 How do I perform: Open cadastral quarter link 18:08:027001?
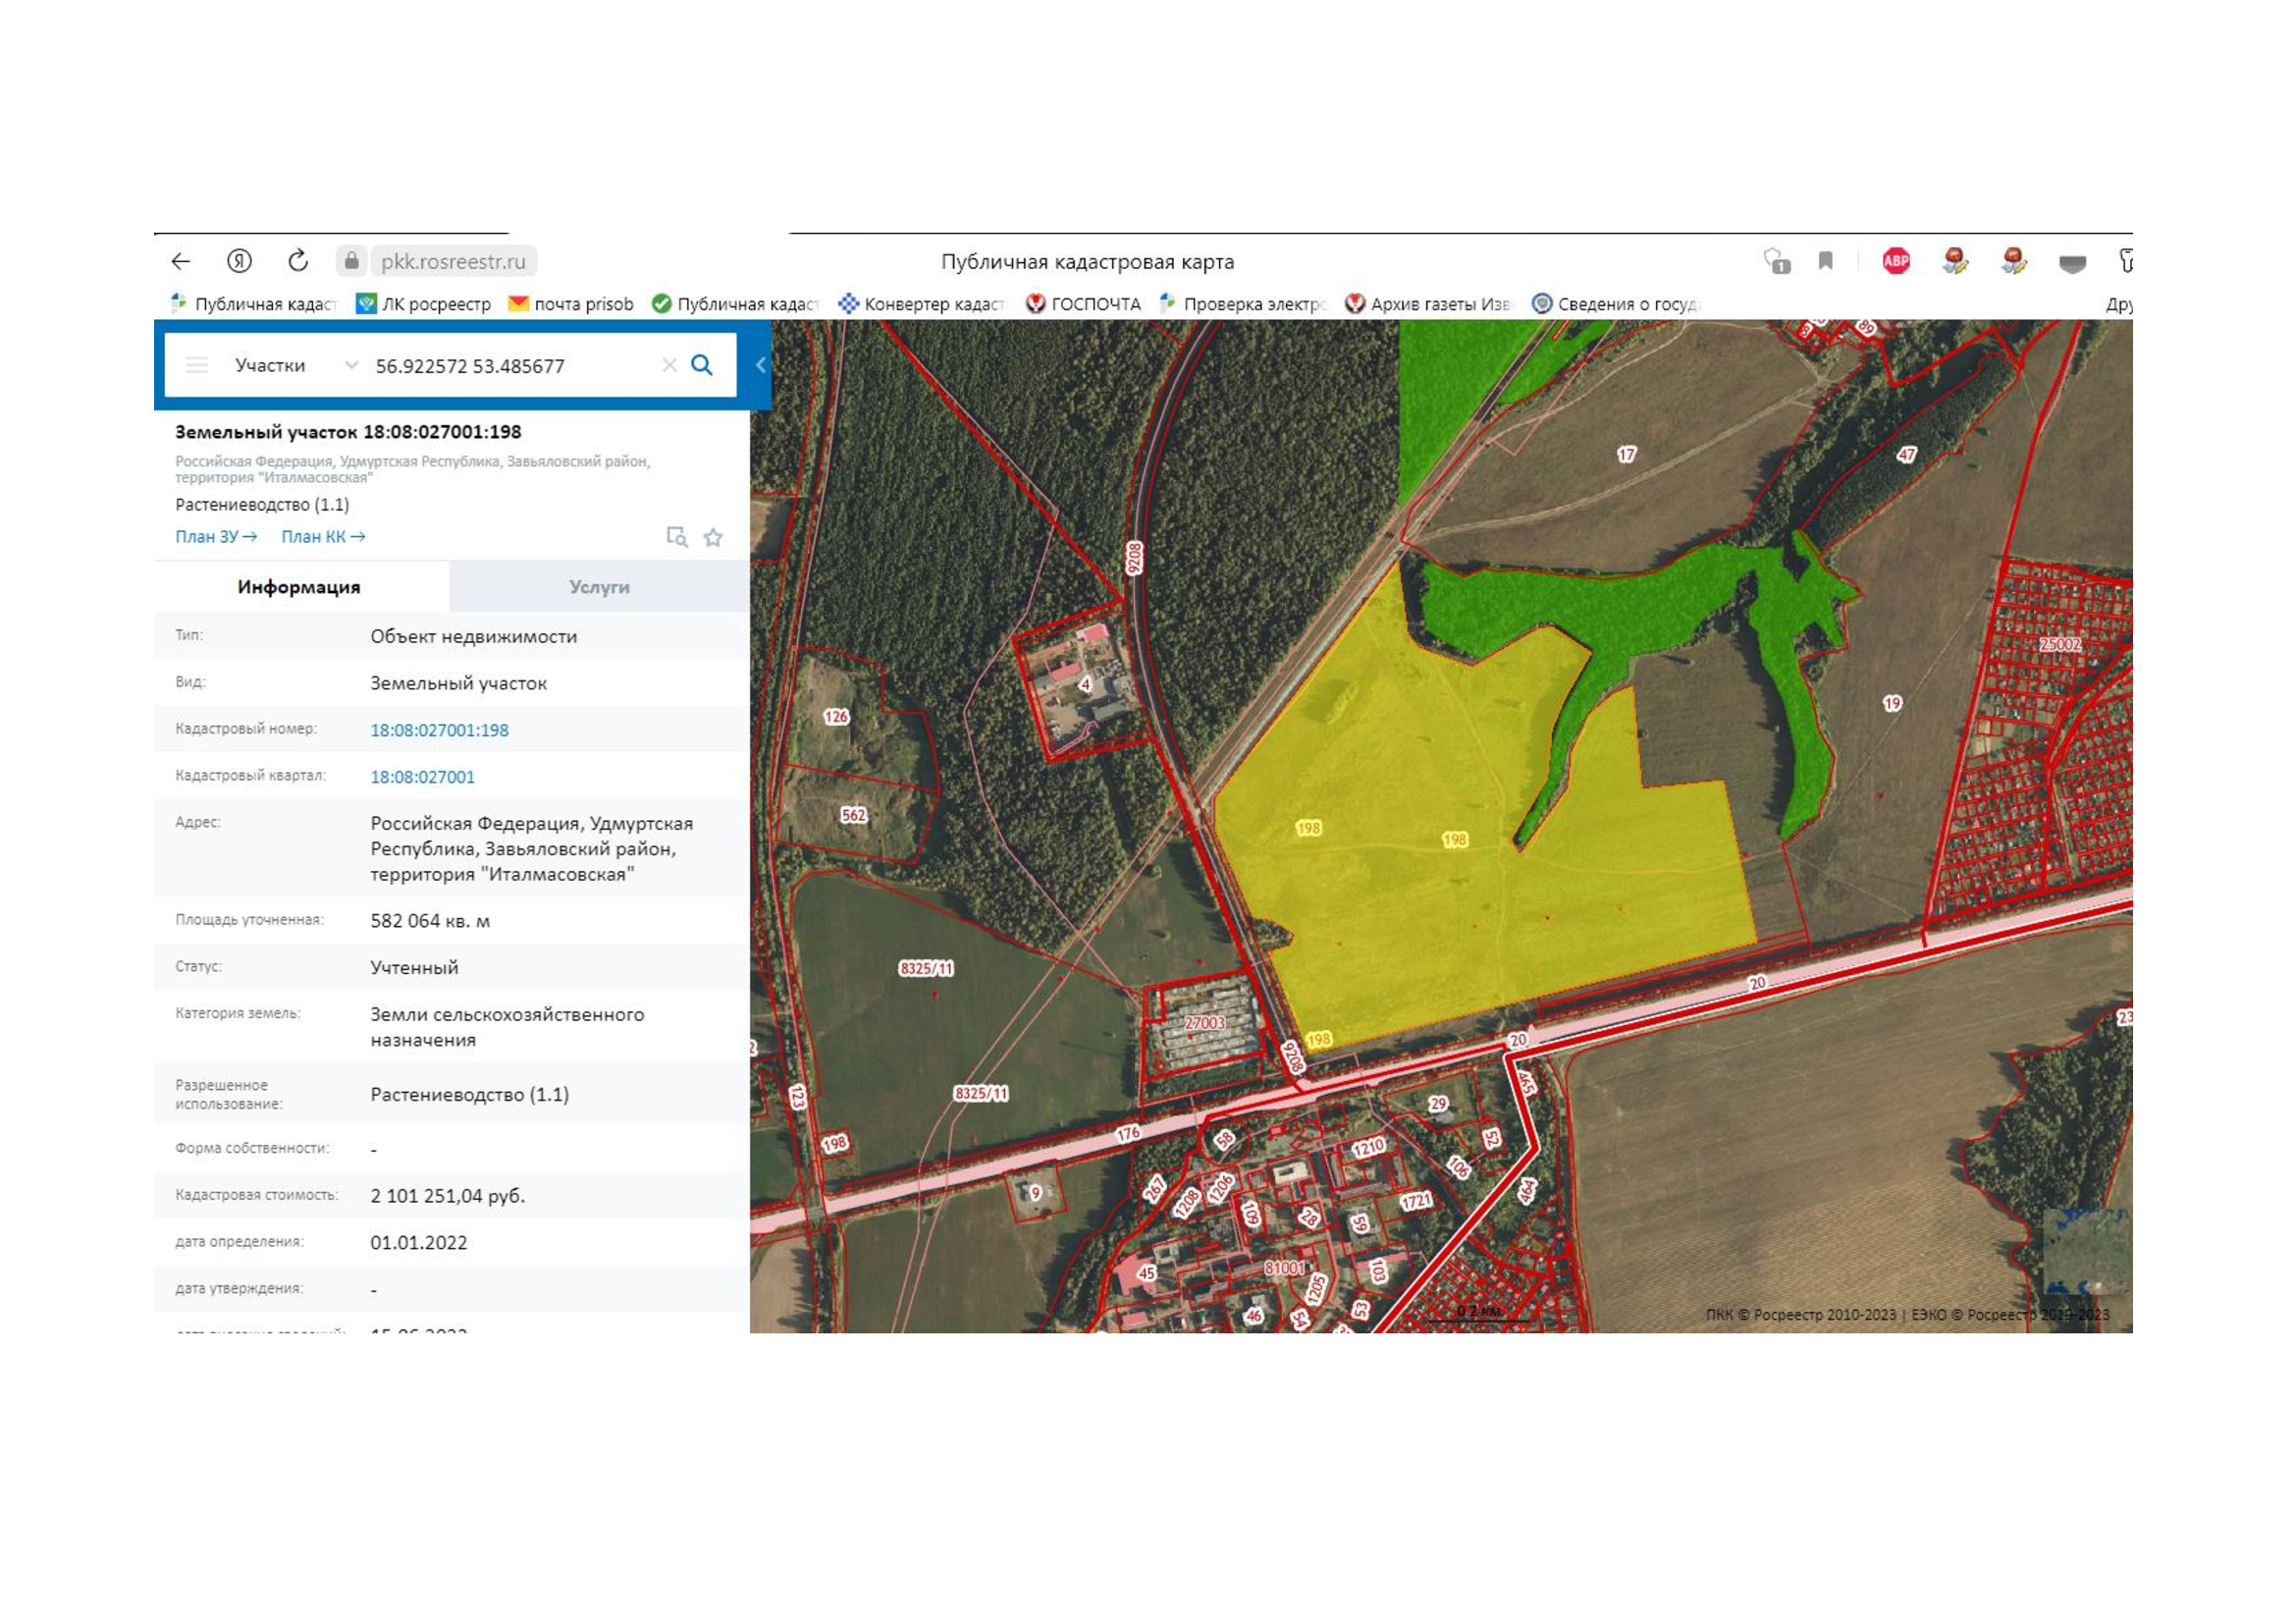(422, 777)
